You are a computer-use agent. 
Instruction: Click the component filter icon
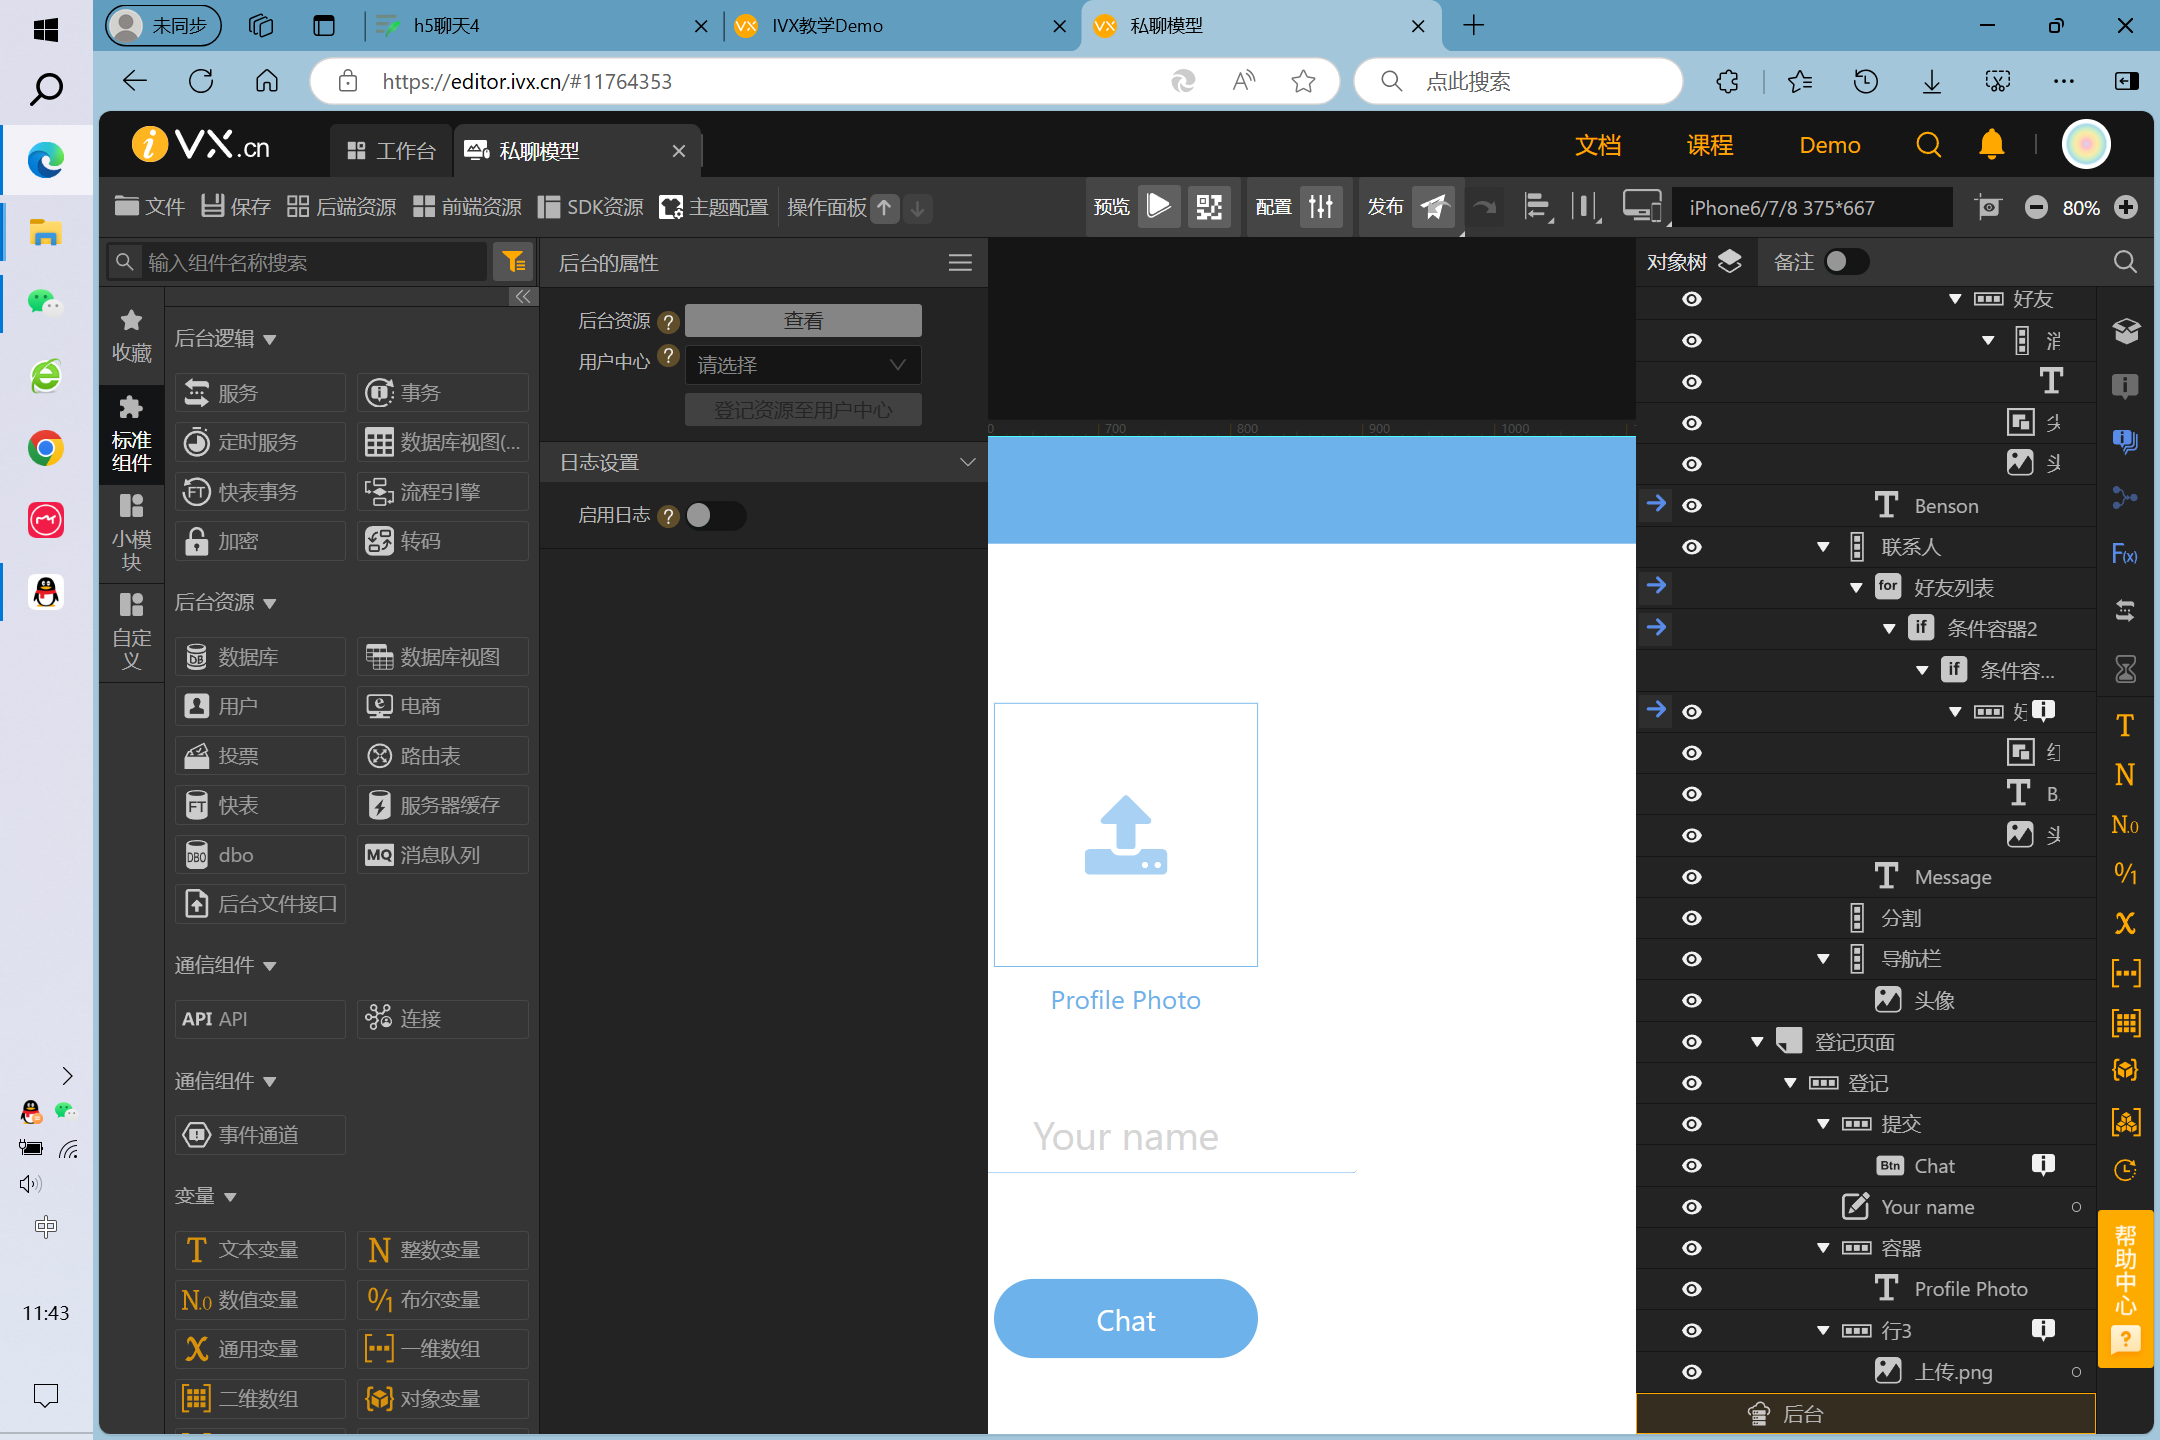(x=514, y=262)
